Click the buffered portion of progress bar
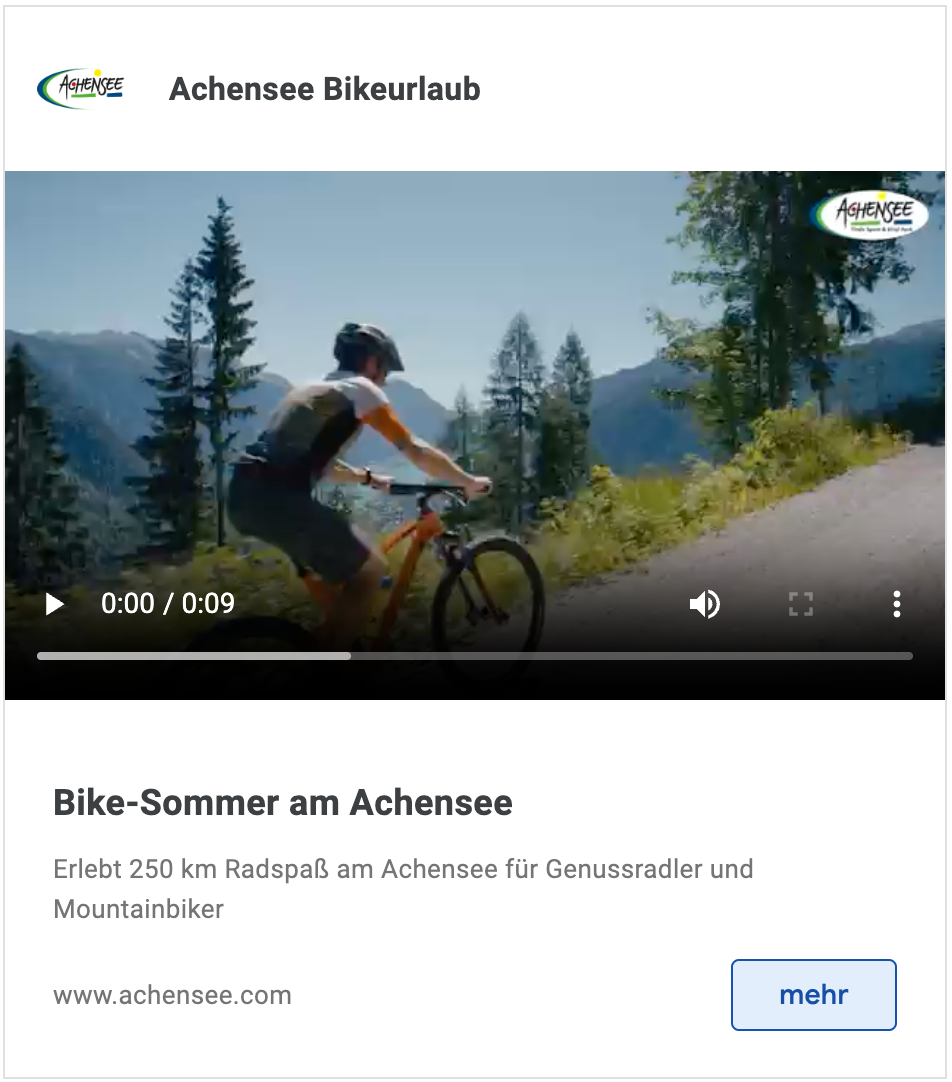The width and height of the screenshot is (952, 1082). pyautogui.click(x=194, y=656)
